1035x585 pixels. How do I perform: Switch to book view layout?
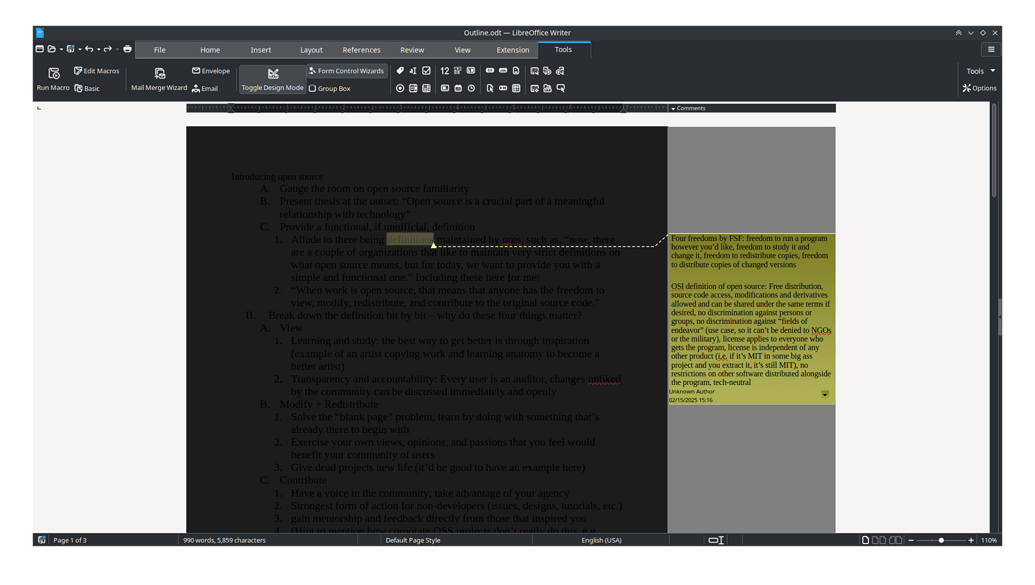click(x=895, y=540)
